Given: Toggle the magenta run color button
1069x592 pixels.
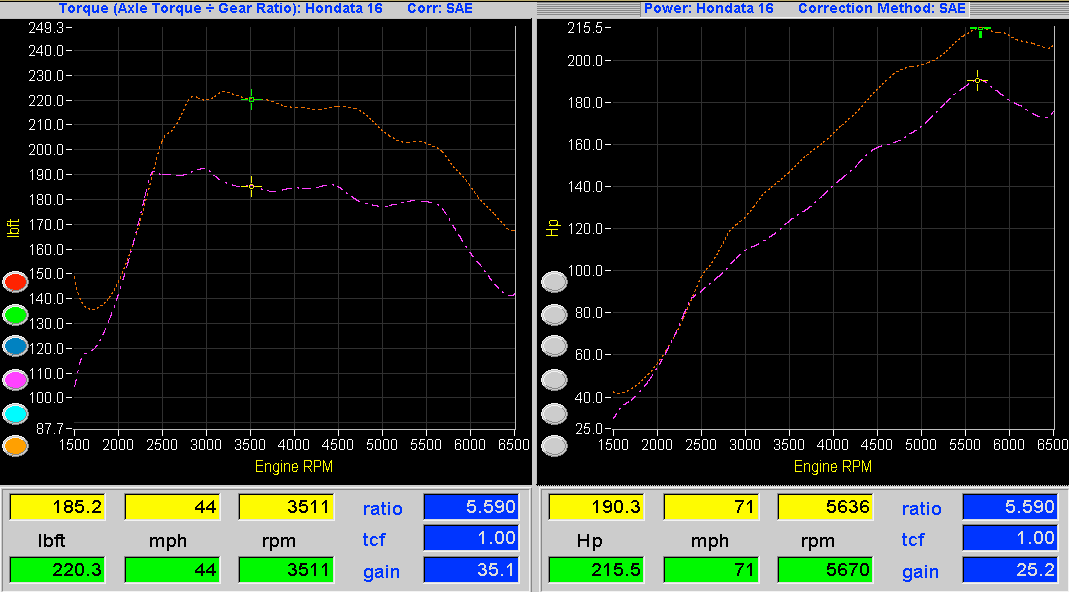Looking at the screenshot, I should coord(15,380).
